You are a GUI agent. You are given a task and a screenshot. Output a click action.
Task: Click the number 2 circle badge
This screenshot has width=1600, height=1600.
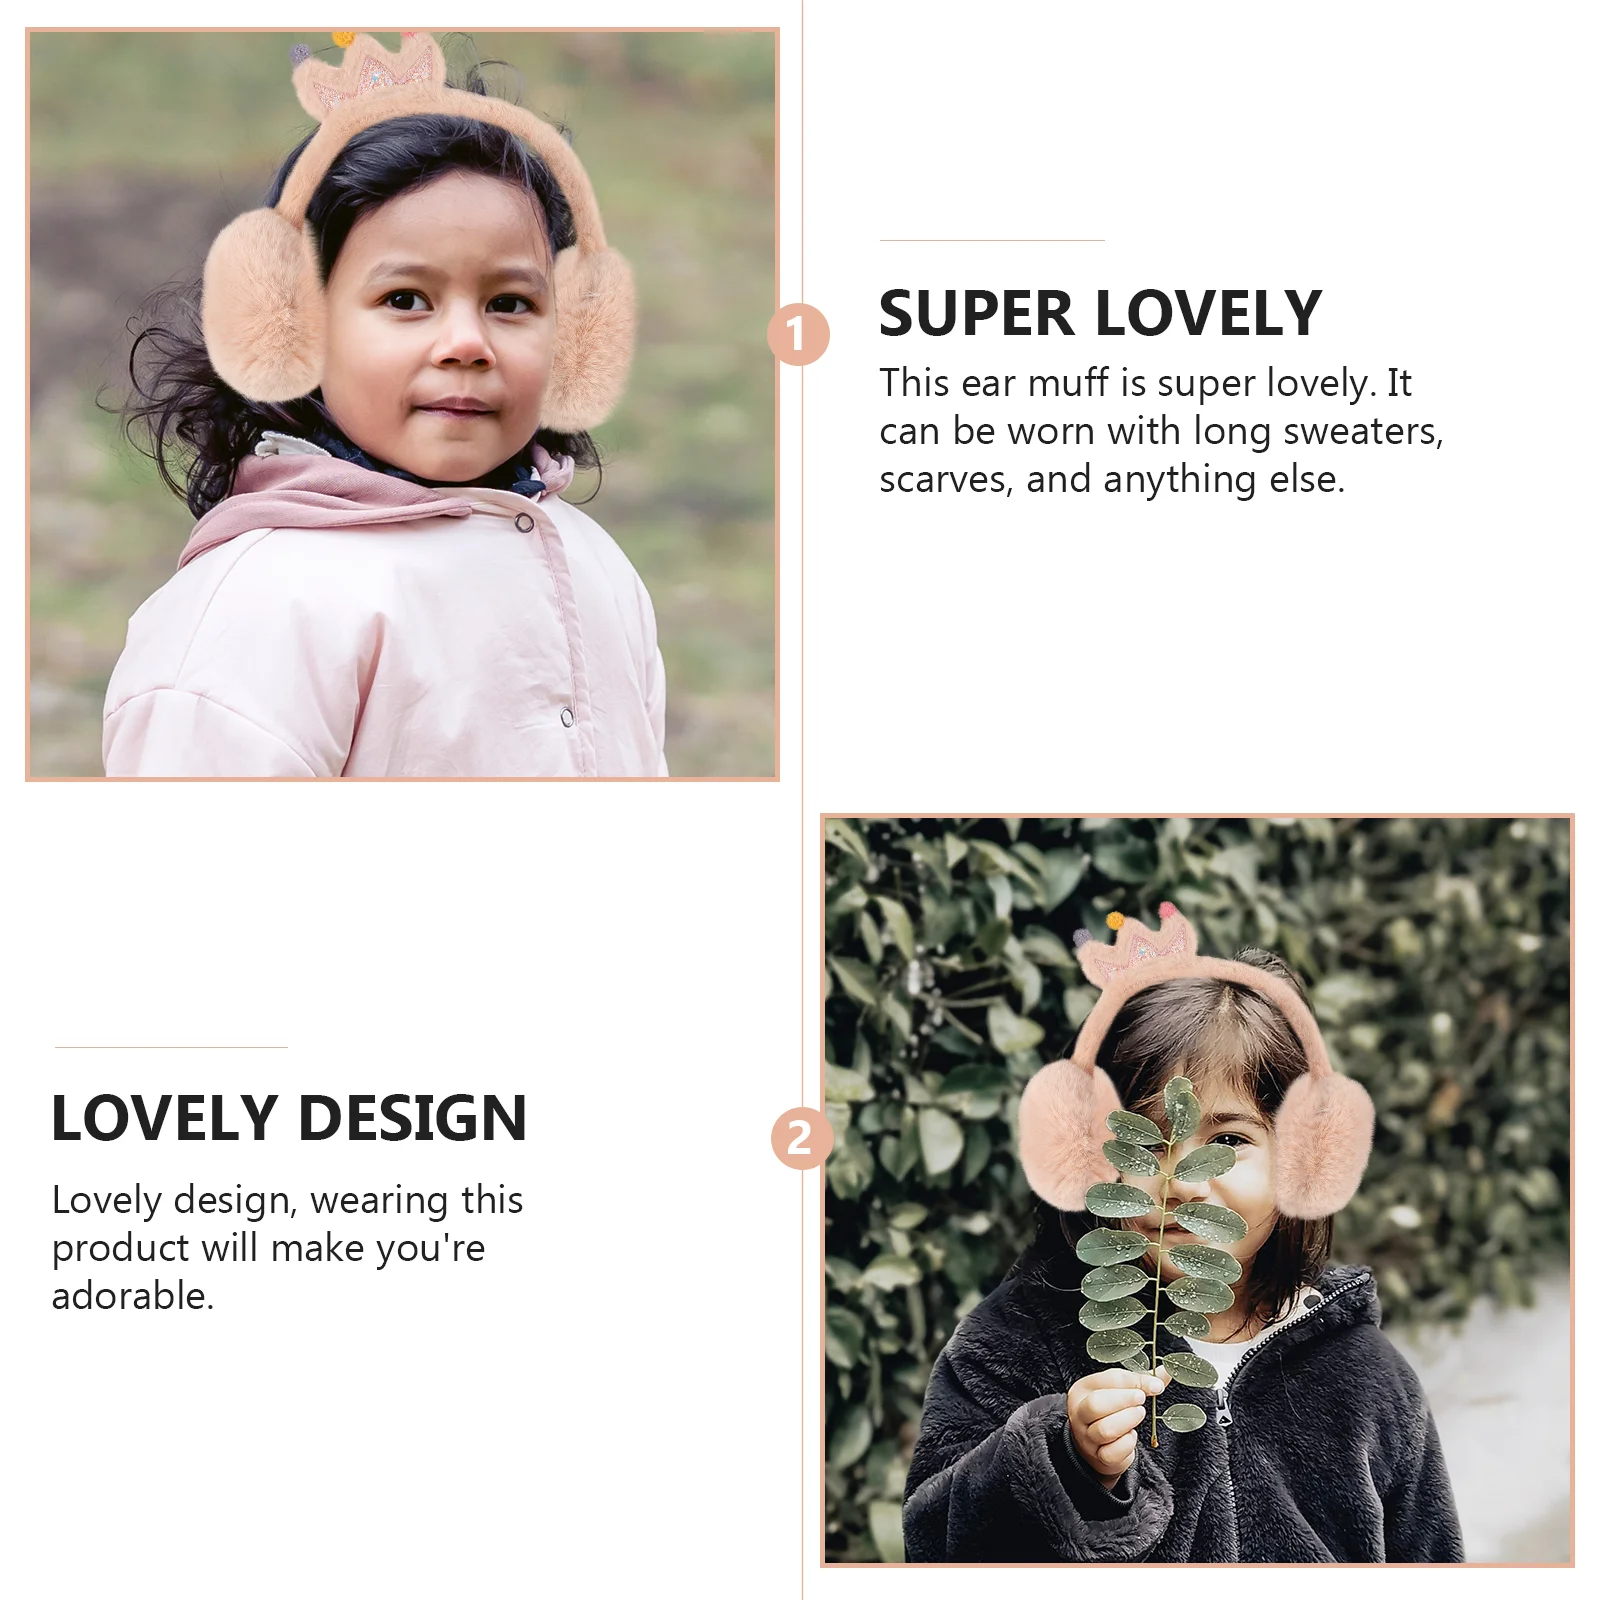[x=801, y=1138]
